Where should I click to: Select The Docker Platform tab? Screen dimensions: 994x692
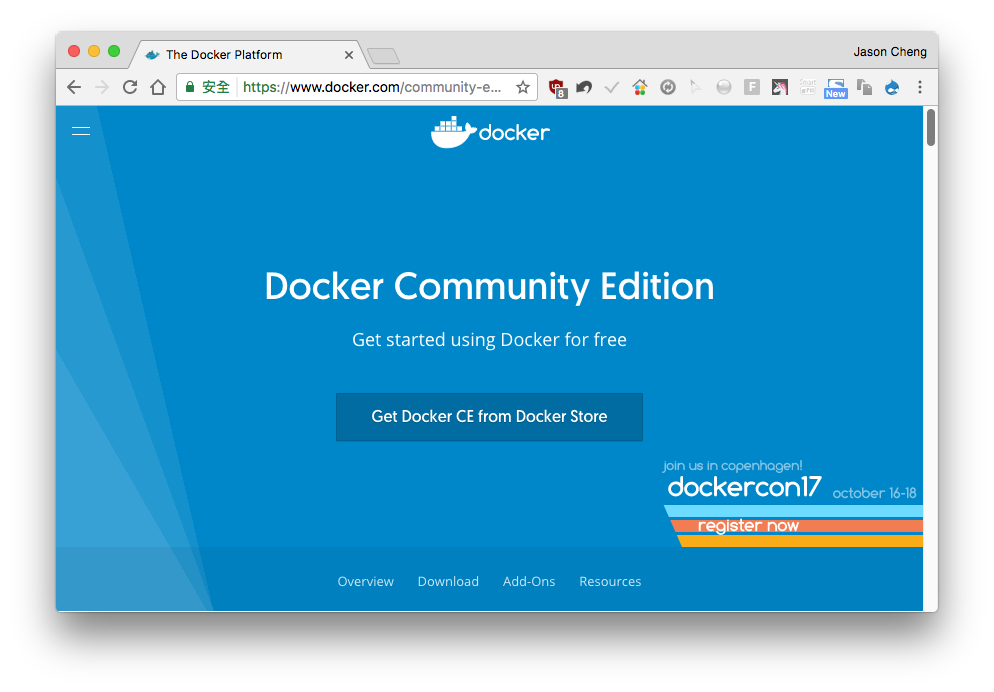pos(247,54)
